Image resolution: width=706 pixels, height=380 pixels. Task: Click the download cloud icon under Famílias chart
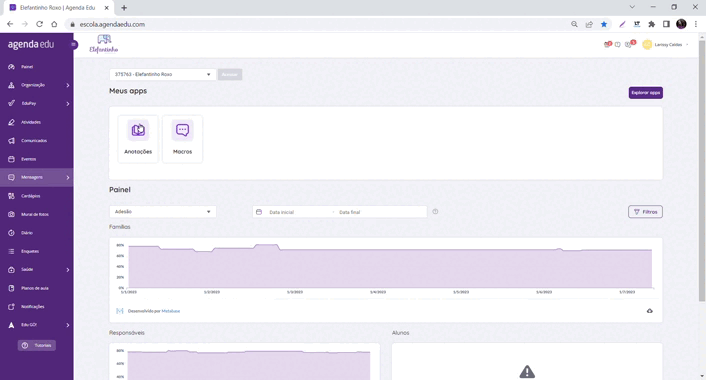click(x=649, y=311)
